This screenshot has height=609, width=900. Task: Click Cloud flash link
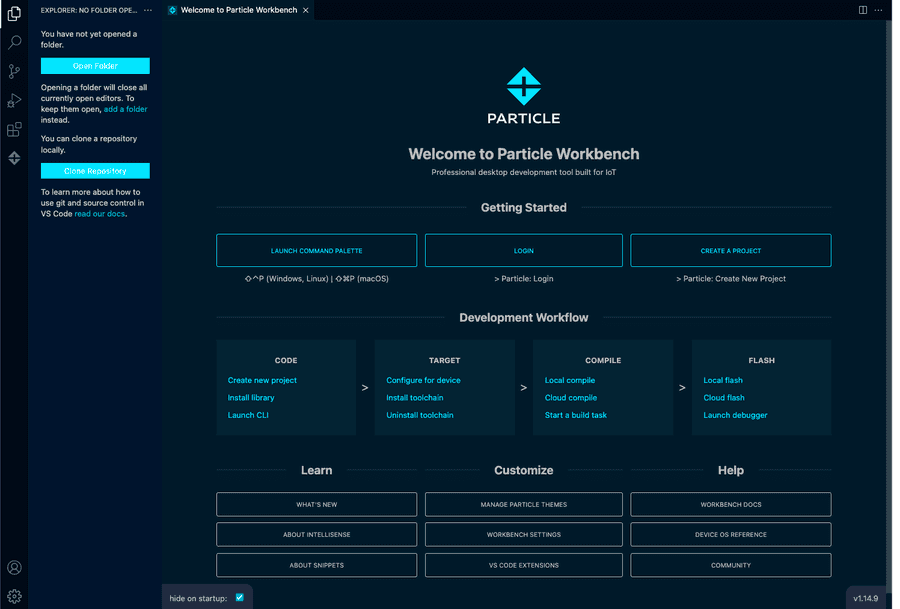coord(724,397)
